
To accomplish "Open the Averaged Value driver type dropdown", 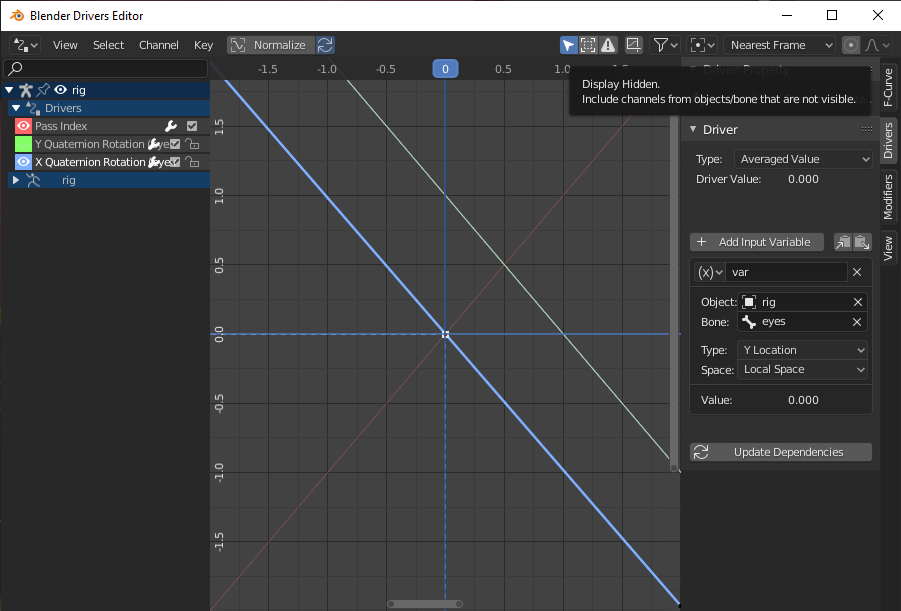I will [803, 159].
